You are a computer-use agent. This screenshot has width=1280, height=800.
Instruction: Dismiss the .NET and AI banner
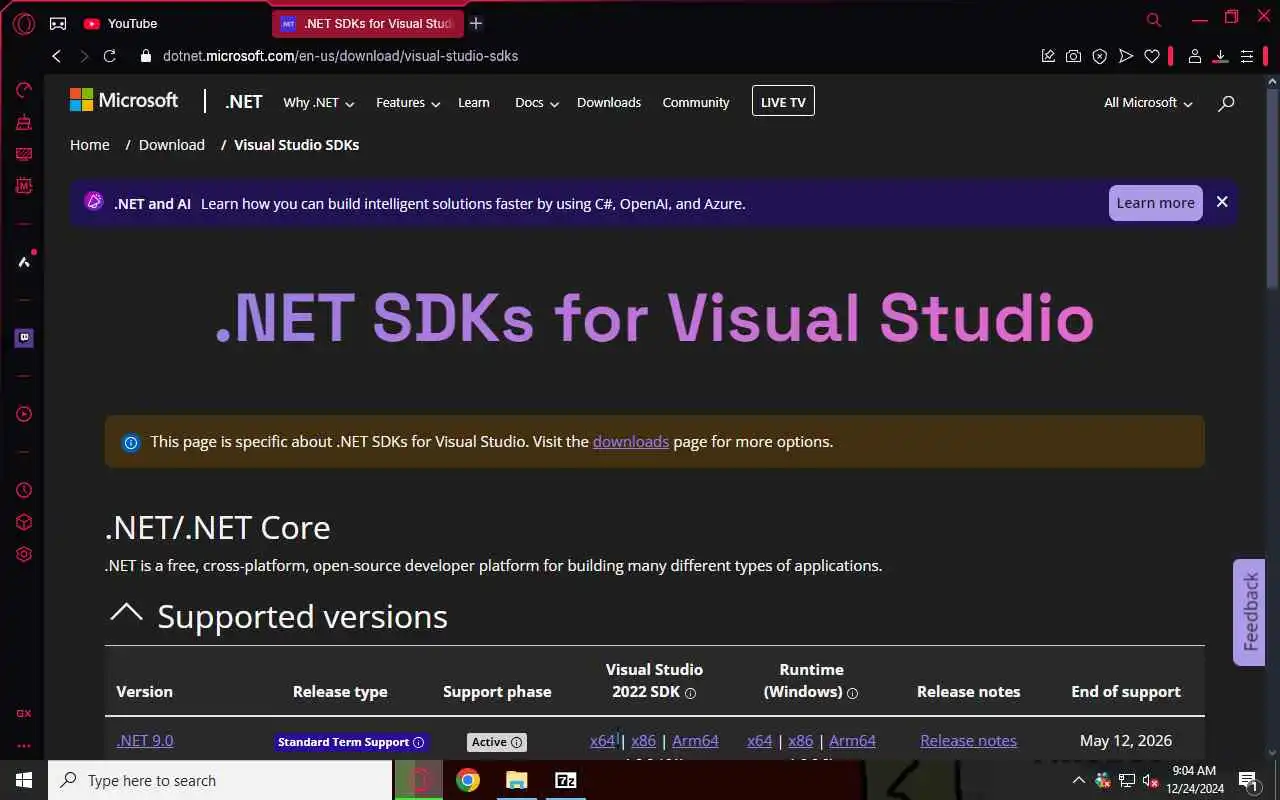click(1222, 202)
